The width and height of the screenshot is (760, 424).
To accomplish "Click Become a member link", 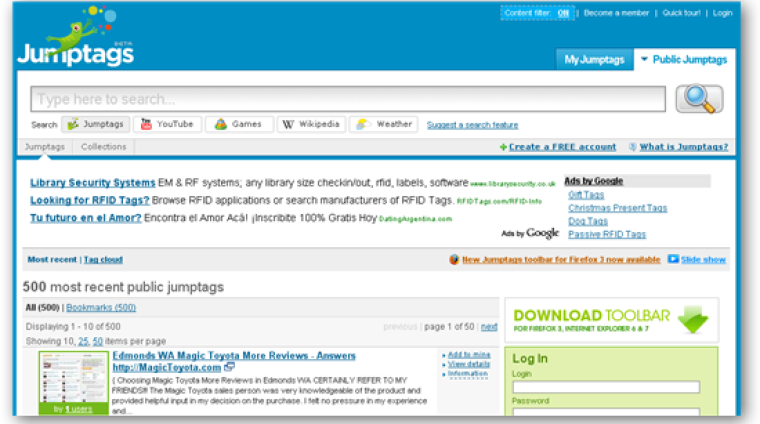I will click(x=616, y=13).
